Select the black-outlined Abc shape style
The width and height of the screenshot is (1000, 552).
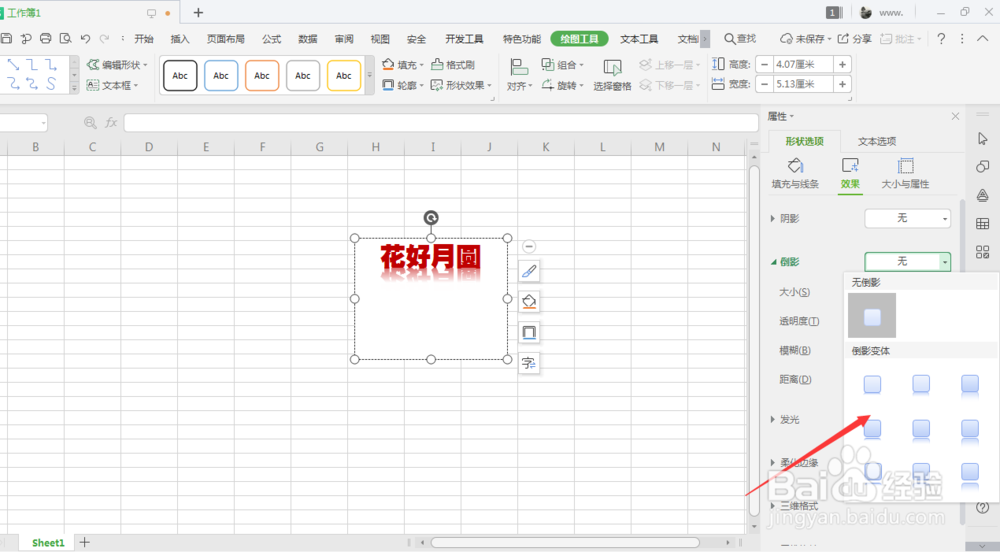tap(180, 75)
